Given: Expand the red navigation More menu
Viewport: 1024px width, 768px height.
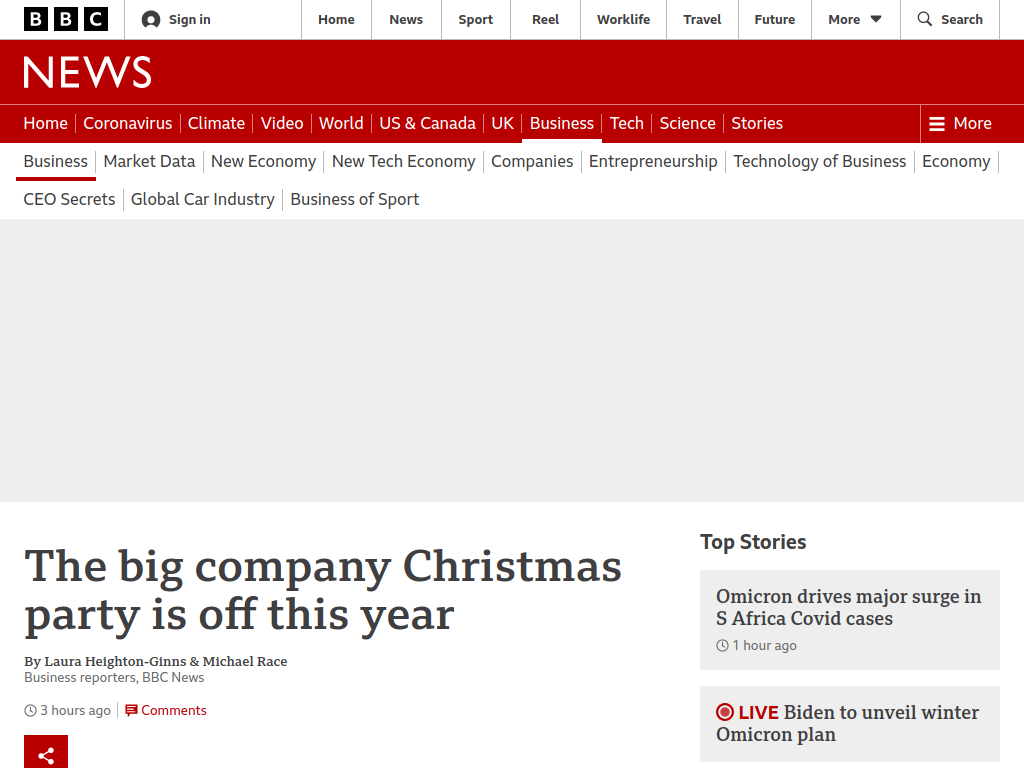Looking at the screenshot, I should (x=960, y=123).
